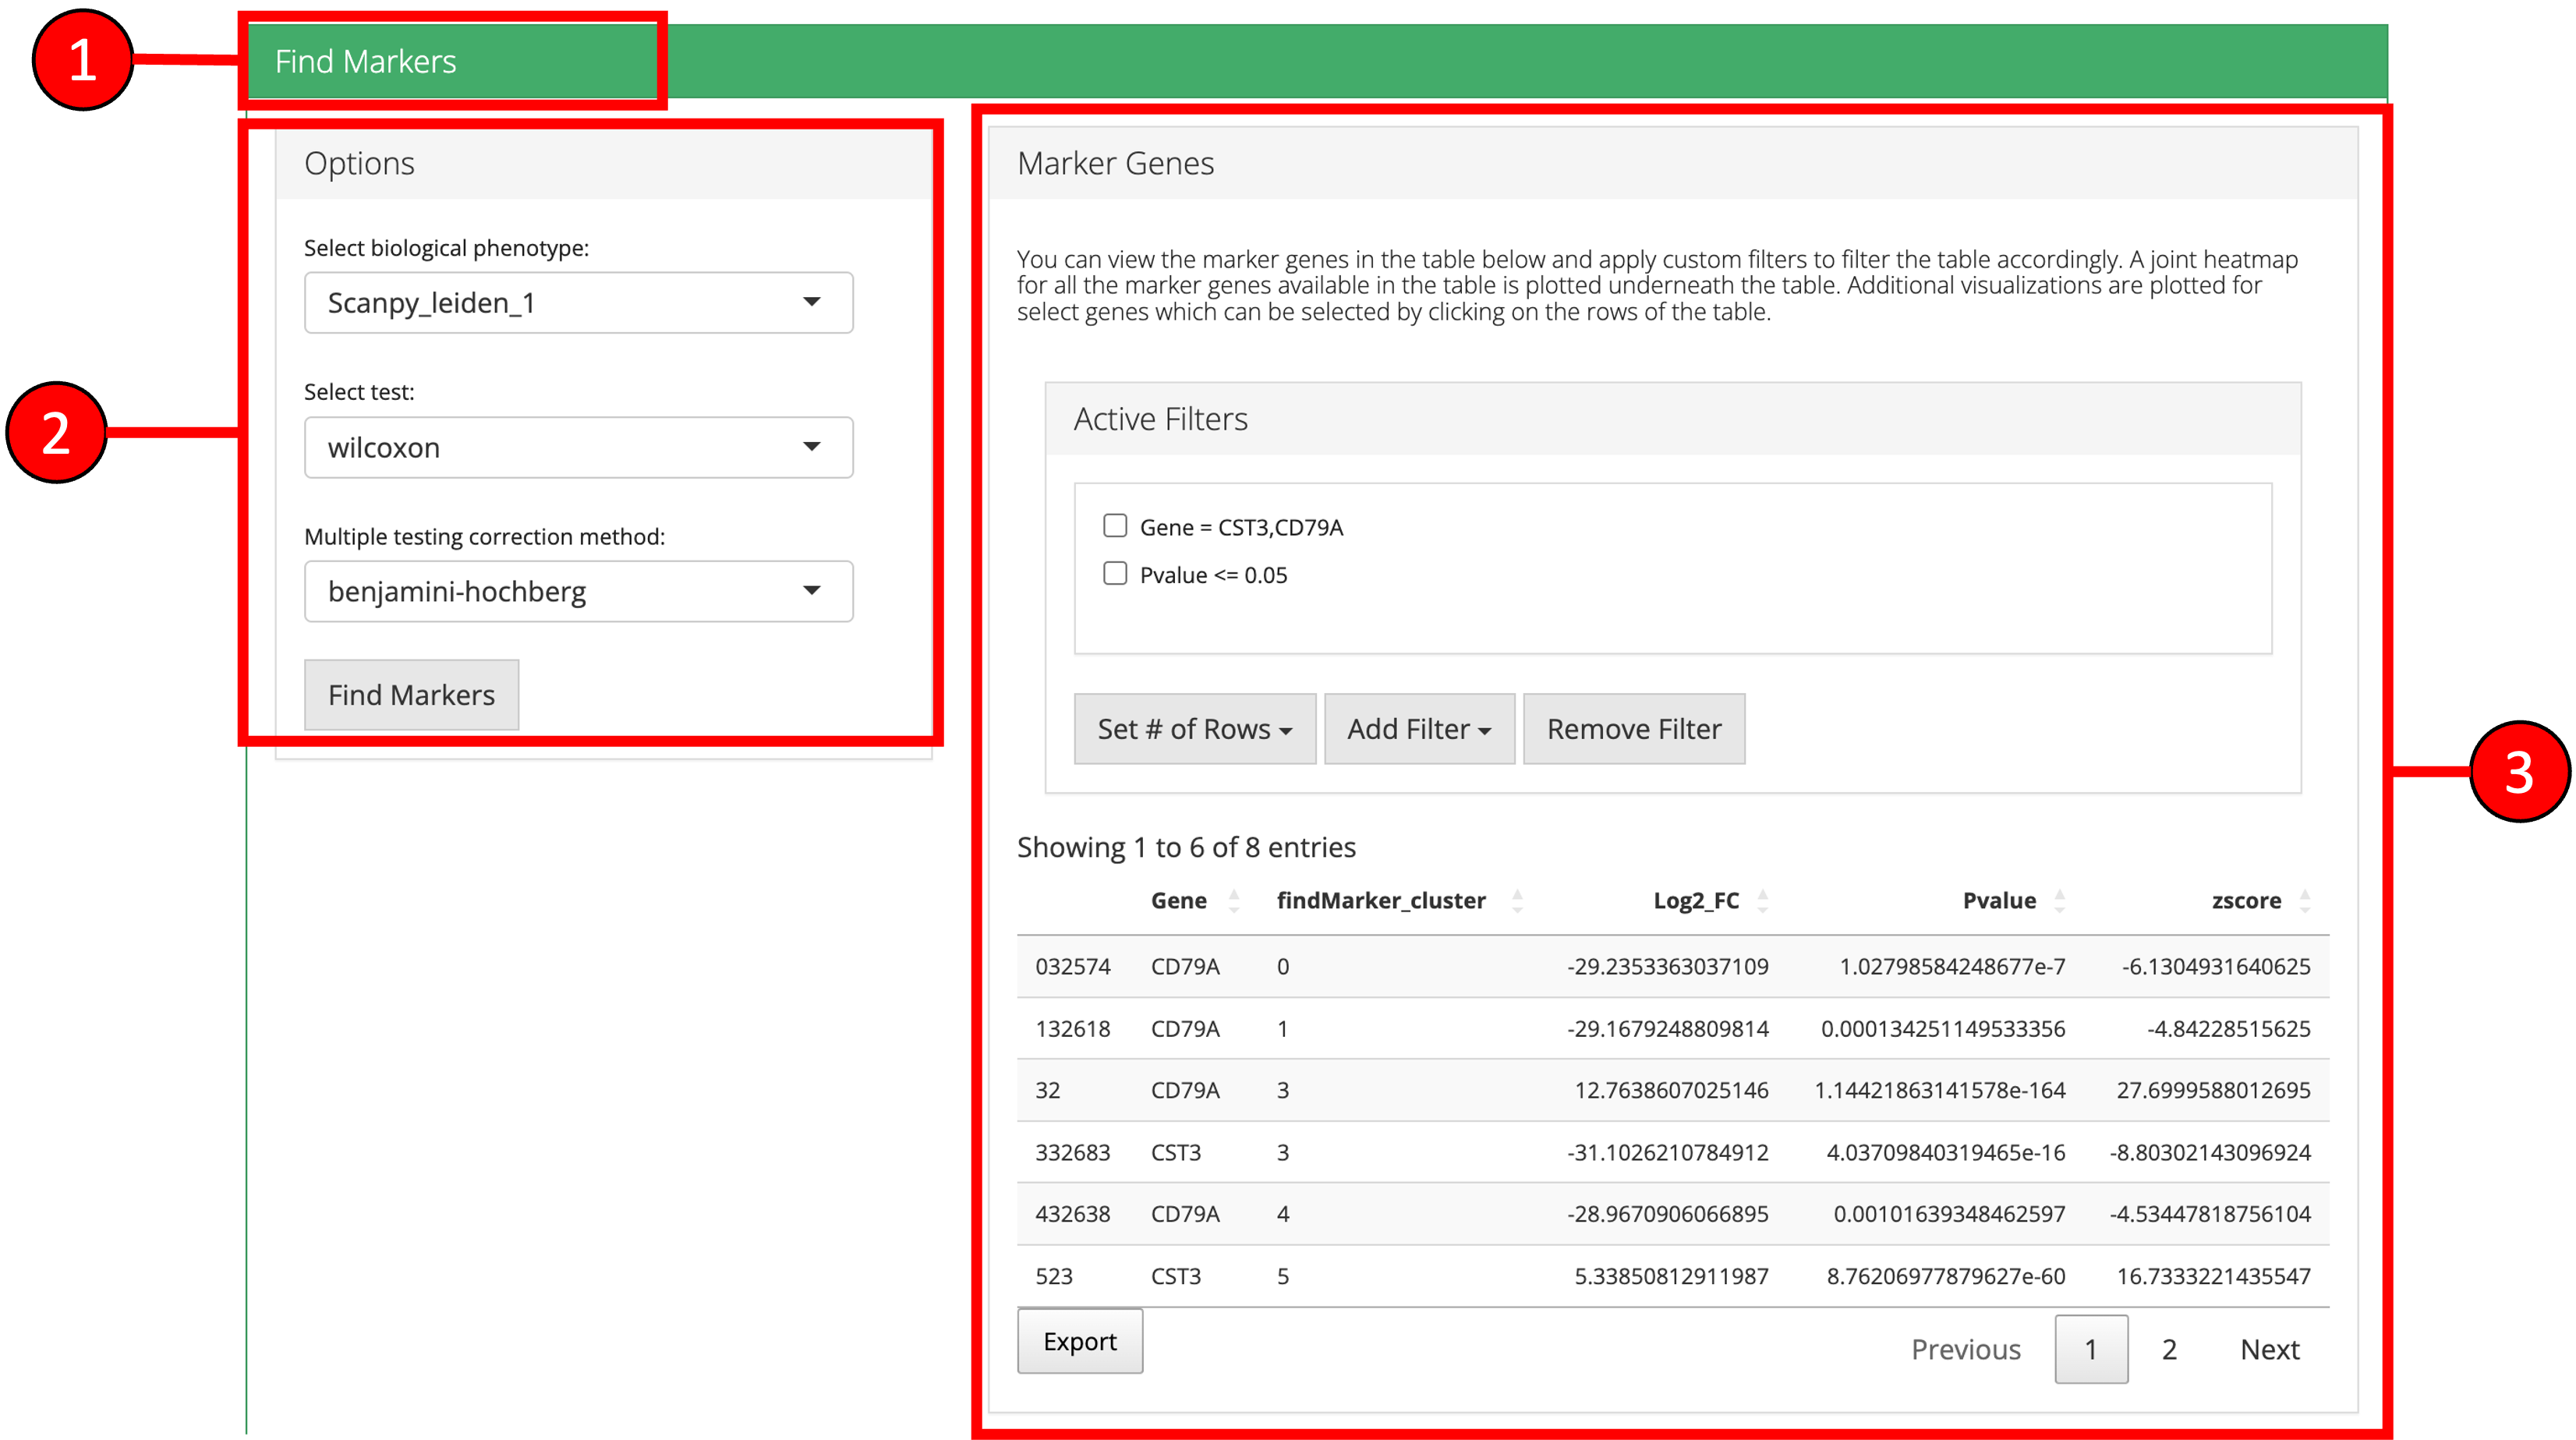Run Find Markers button in Options
This screenshot has width=2576, height=1440.
pos(411,695)
